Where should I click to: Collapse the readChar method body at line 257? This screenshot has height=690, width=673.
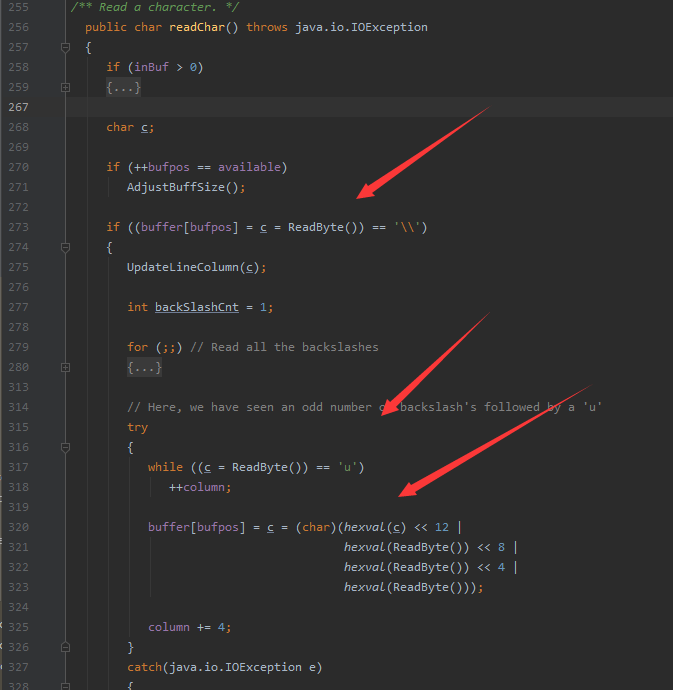[65, 47]
